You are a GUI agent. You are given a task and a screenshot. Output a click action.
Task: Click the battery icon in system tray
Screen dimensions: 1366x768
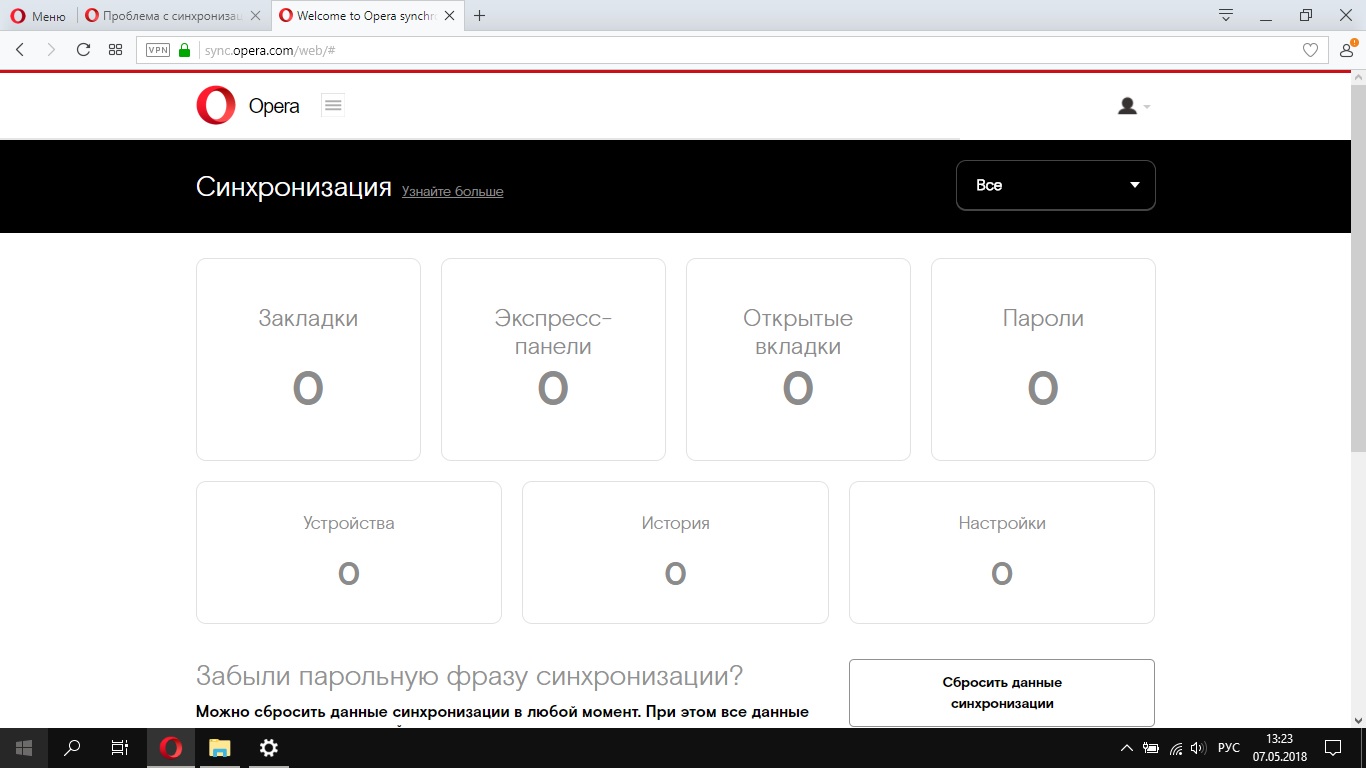pyautogui.click(x=1151, y=748)
